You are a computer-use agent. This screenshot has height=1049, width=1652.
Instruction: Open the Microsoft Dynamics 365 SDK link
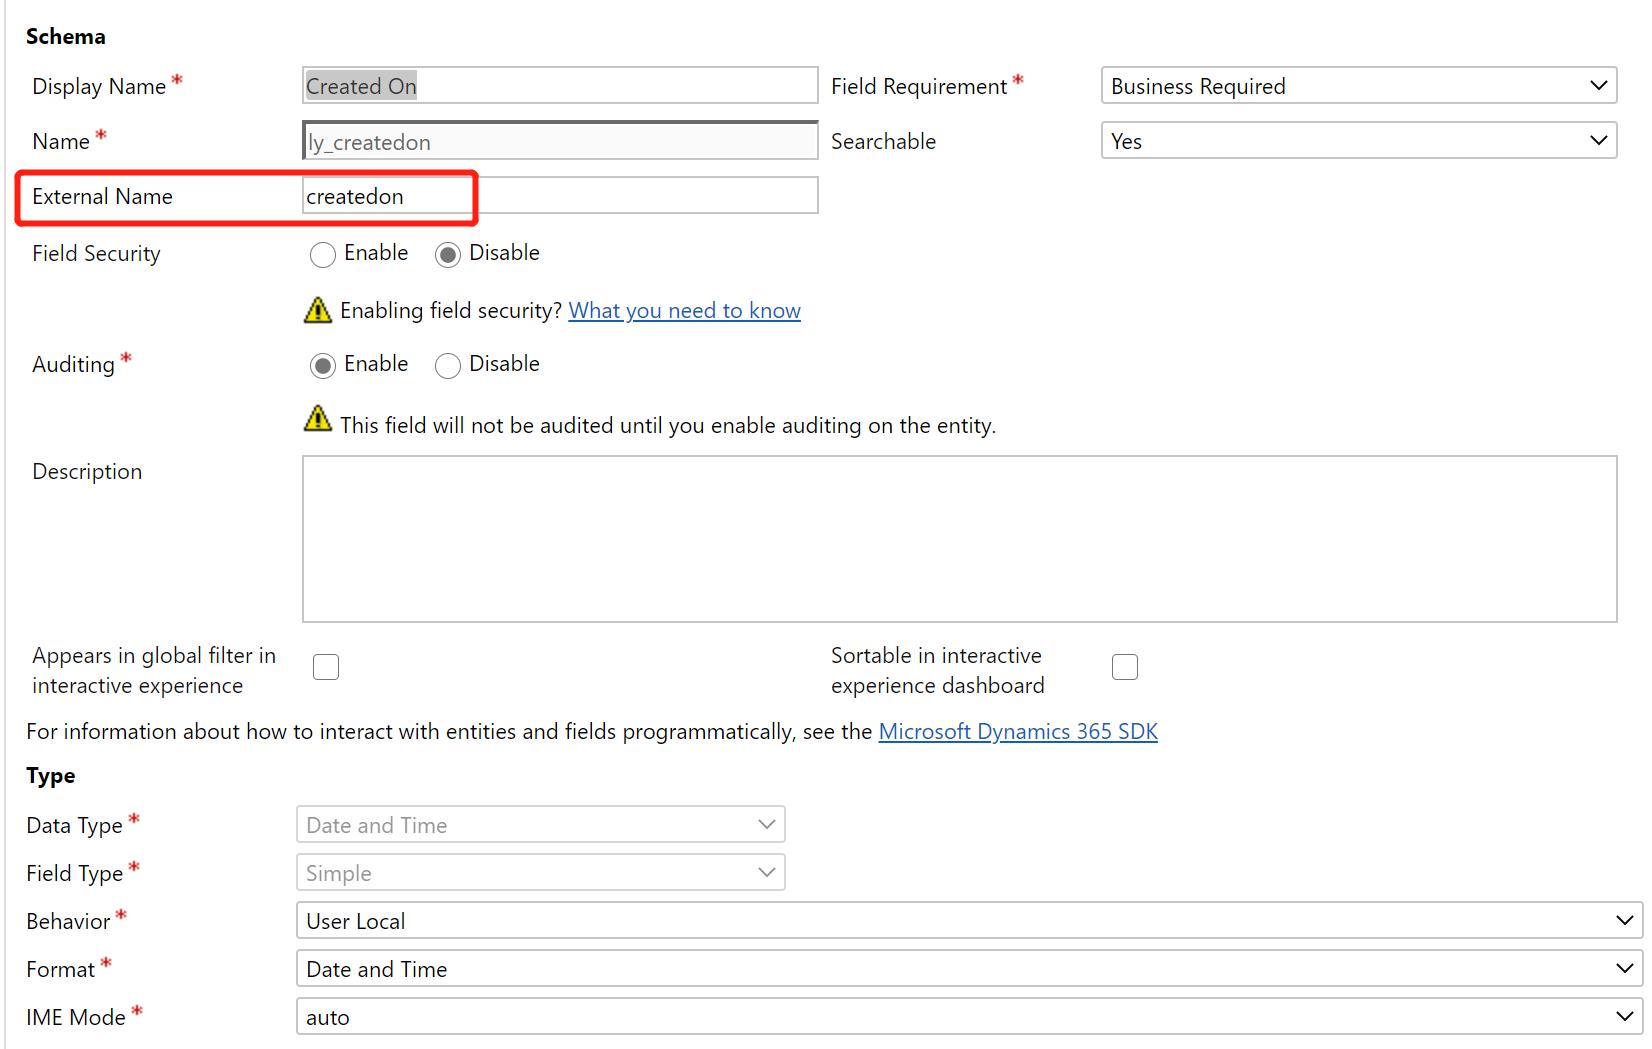[x=1018, y=732]
